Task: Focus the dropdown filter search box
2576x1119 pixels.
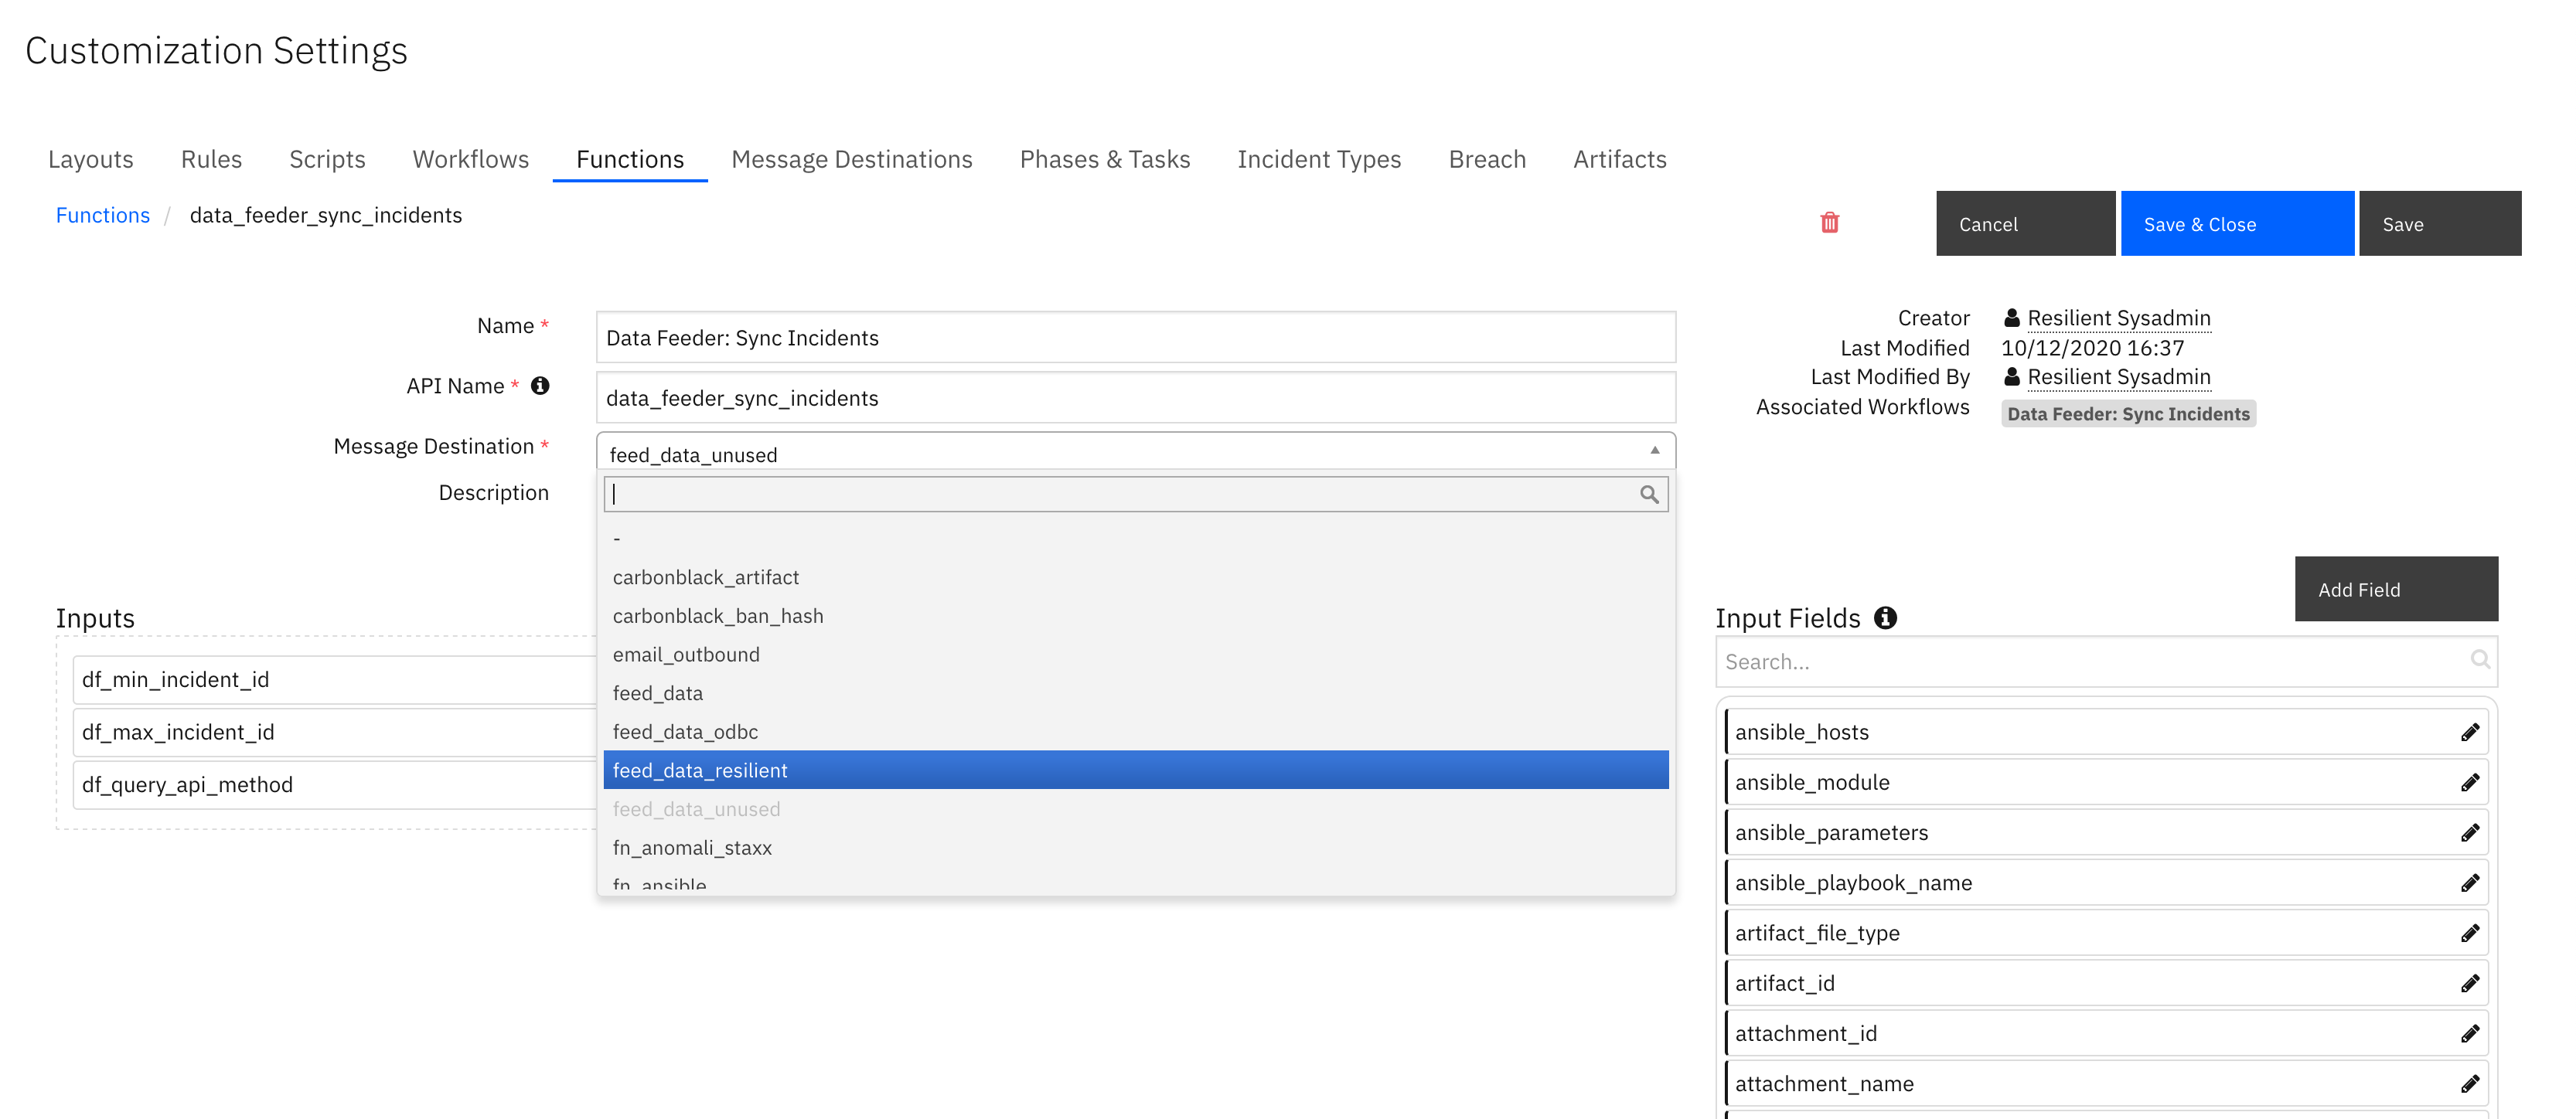Action: [x=1136, y=494]
